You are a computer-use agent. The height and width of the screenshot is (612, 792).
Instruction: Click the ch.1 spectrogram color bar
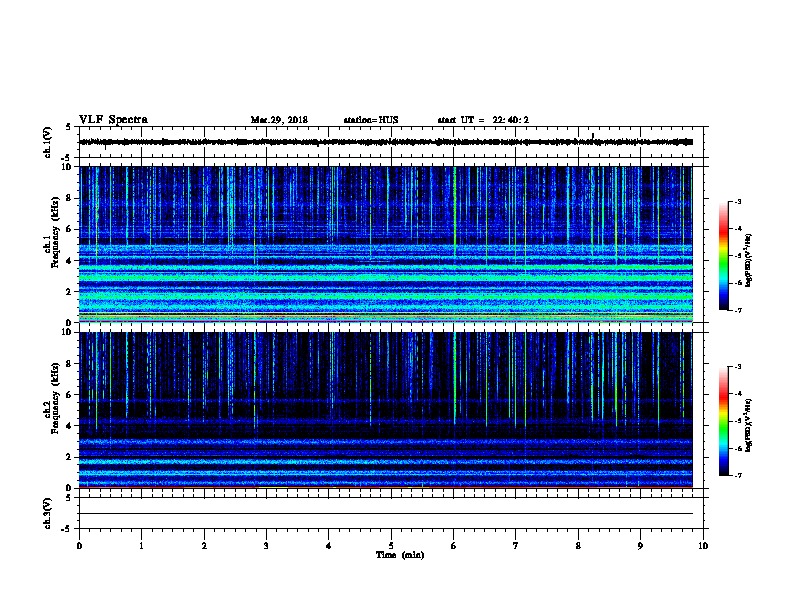click(x=723, y=256)
